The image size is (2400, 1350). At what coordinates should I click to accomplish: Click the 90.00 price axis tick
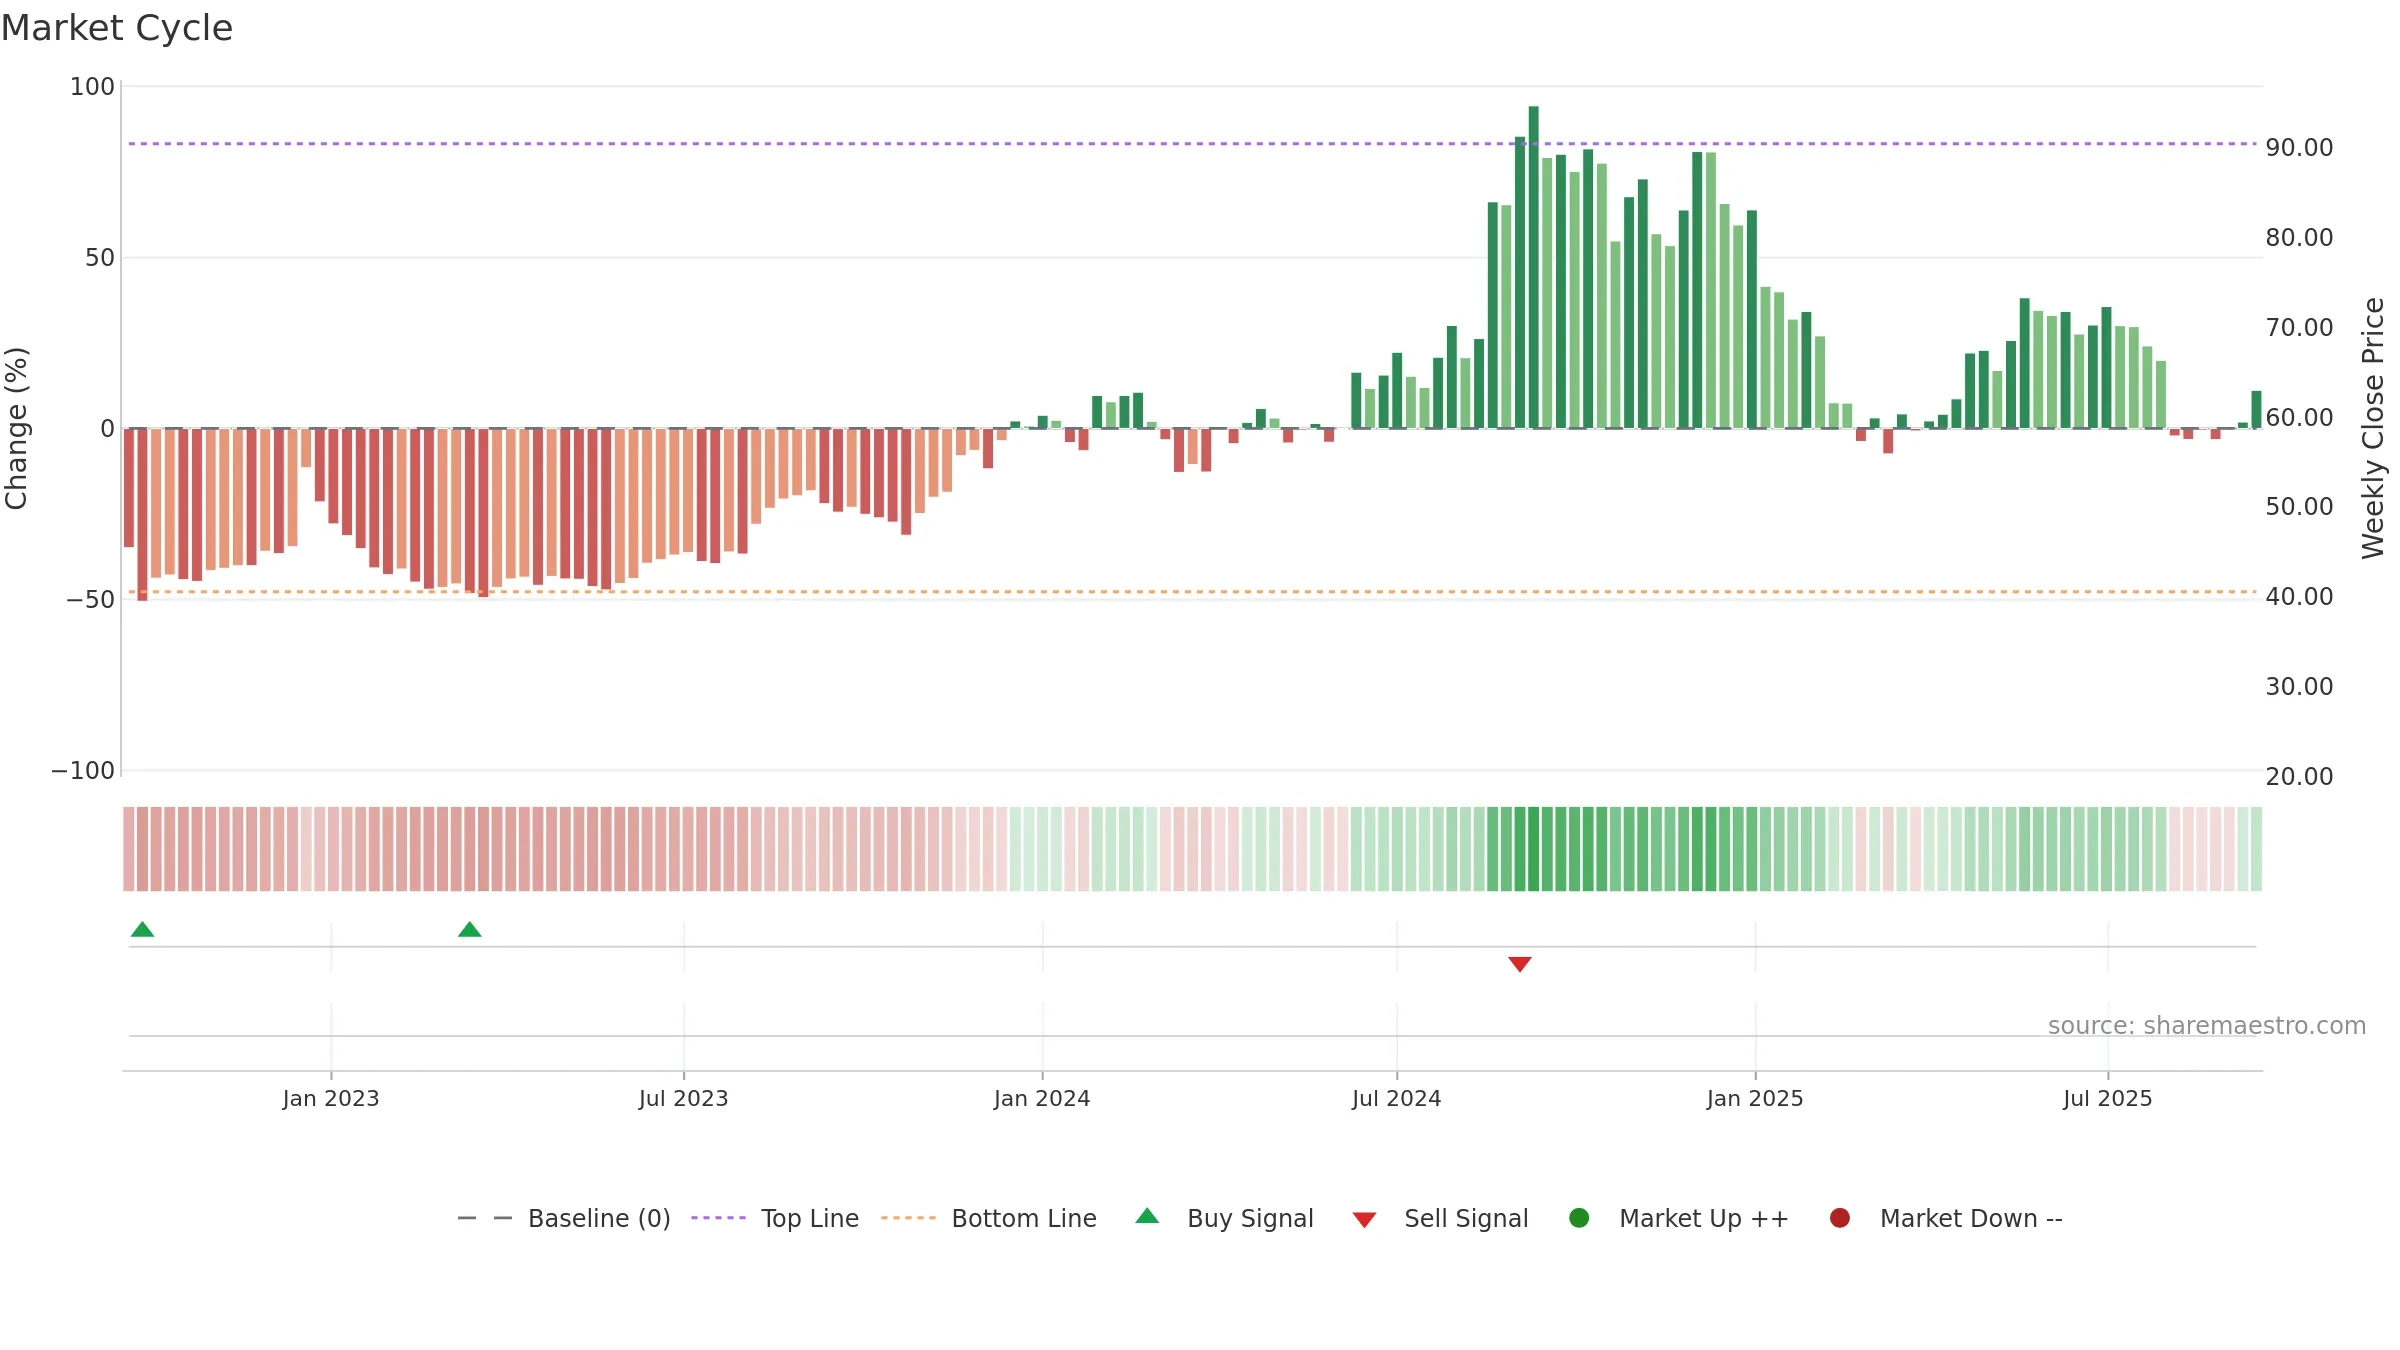click(2299, 148)
